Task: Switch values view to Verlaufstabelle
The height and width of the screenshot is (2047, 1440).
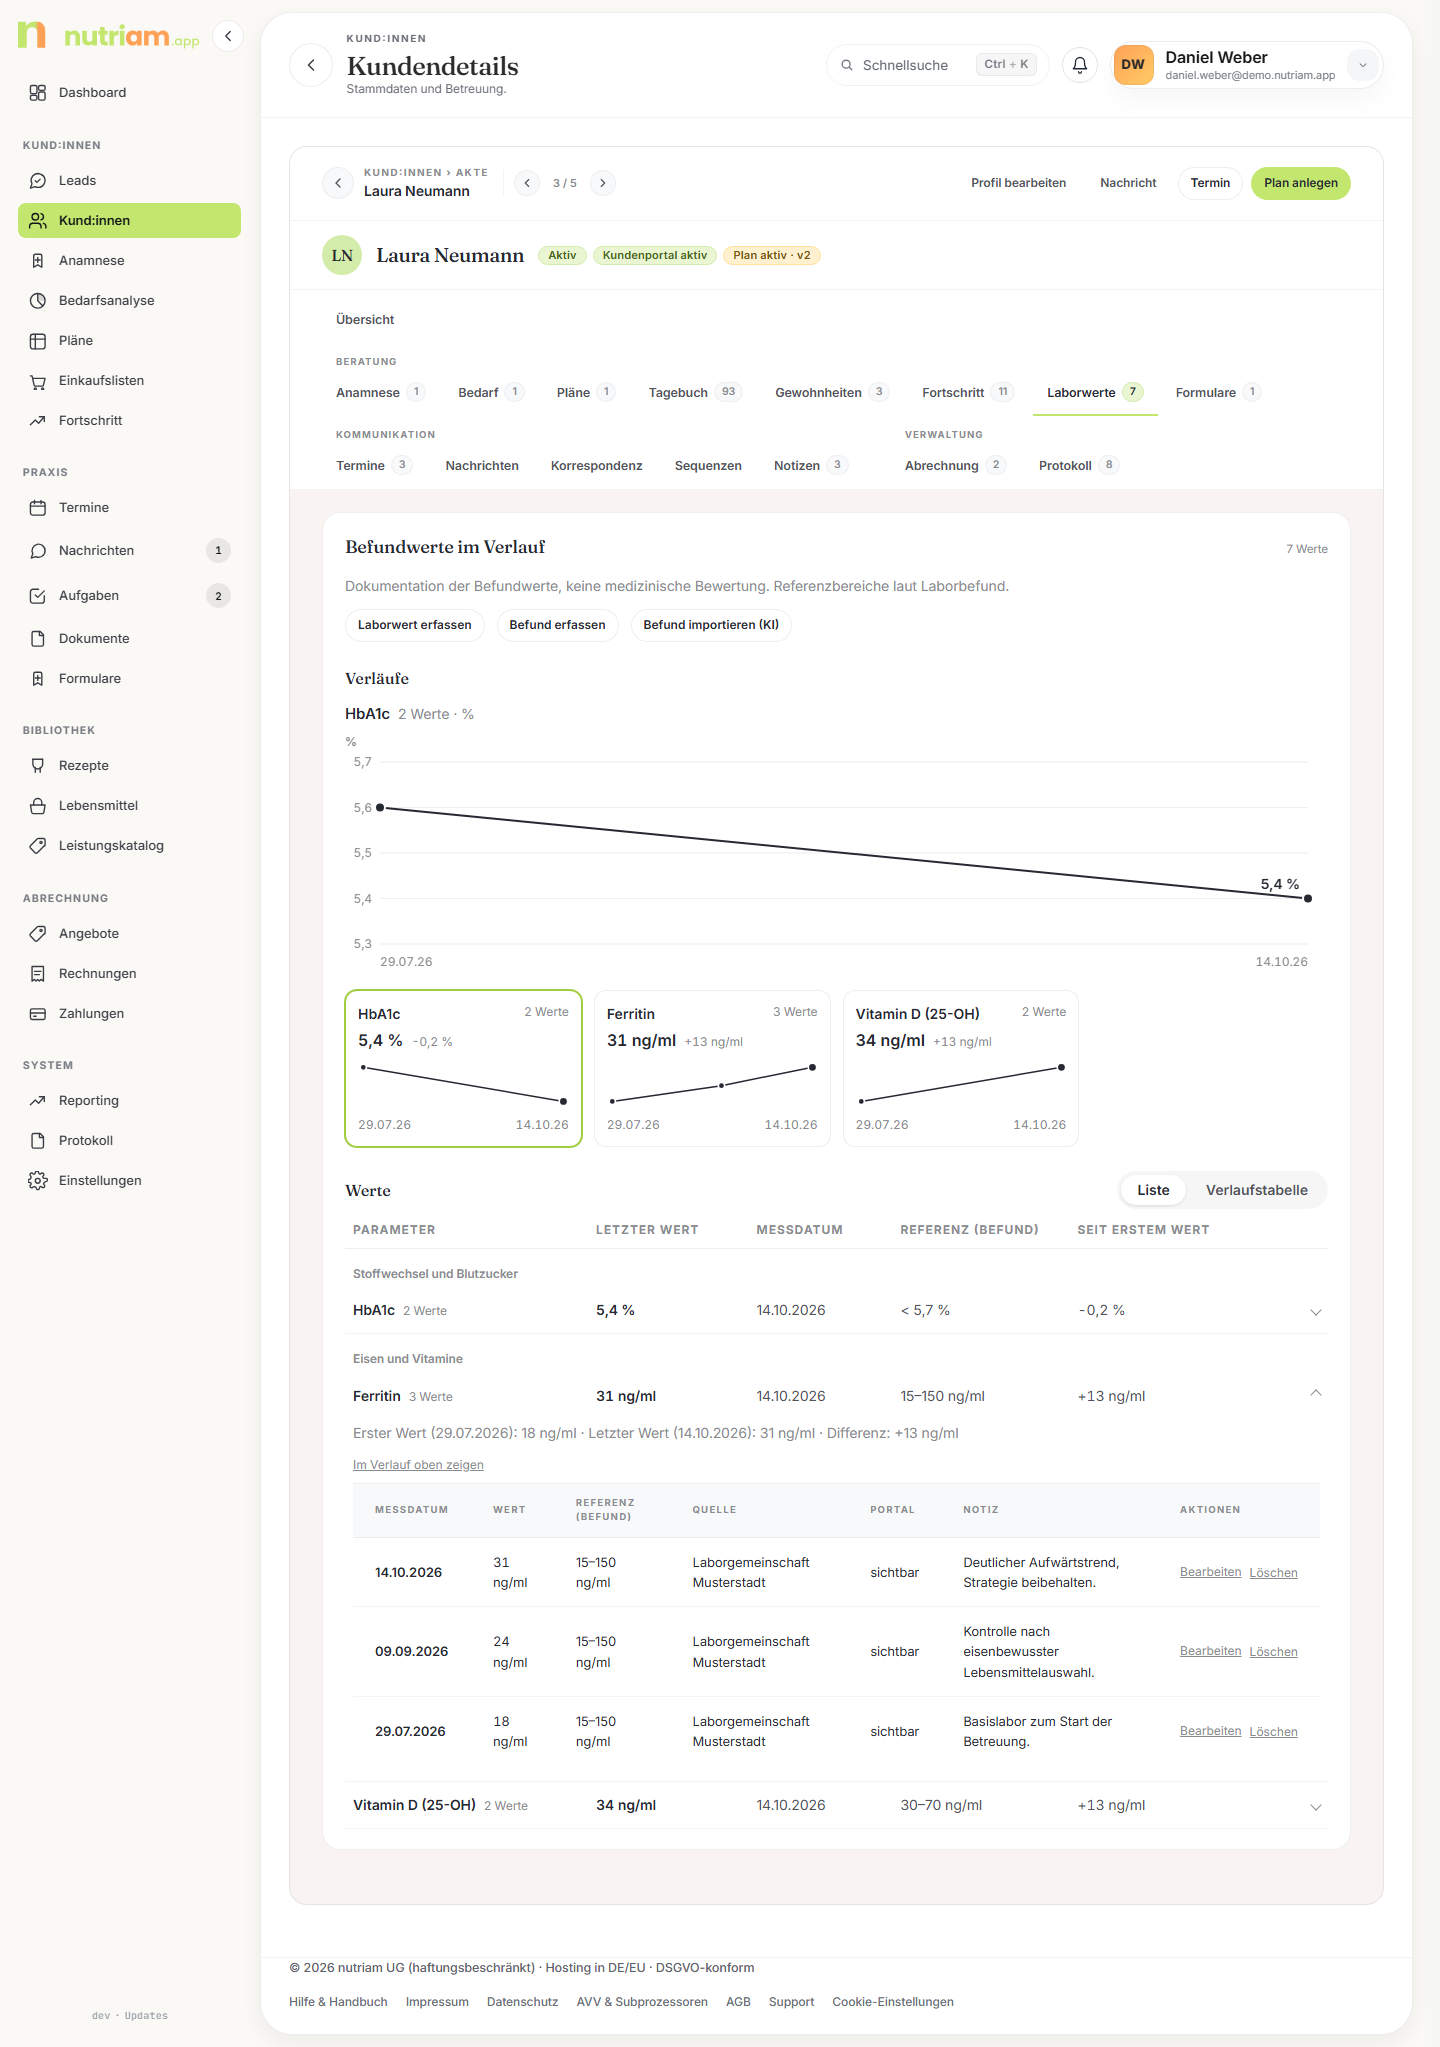Action: click(x=1257, y=1190)
